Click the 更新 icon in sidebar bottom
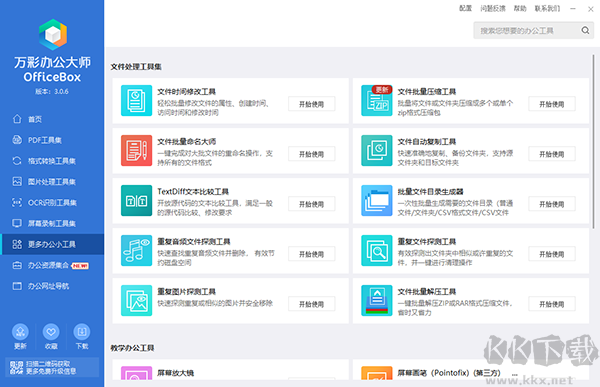The height and width of the screenshot is (387, 600). pos(20,332)
